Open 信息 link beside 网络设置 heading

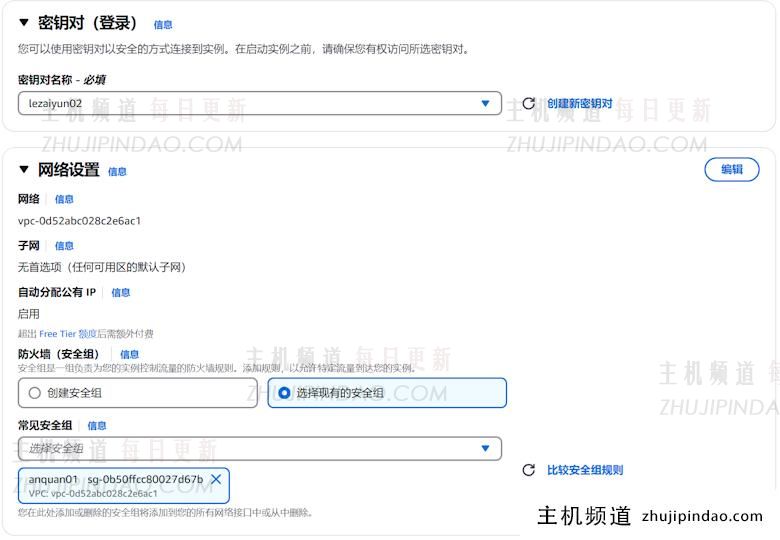coord(117,171)
